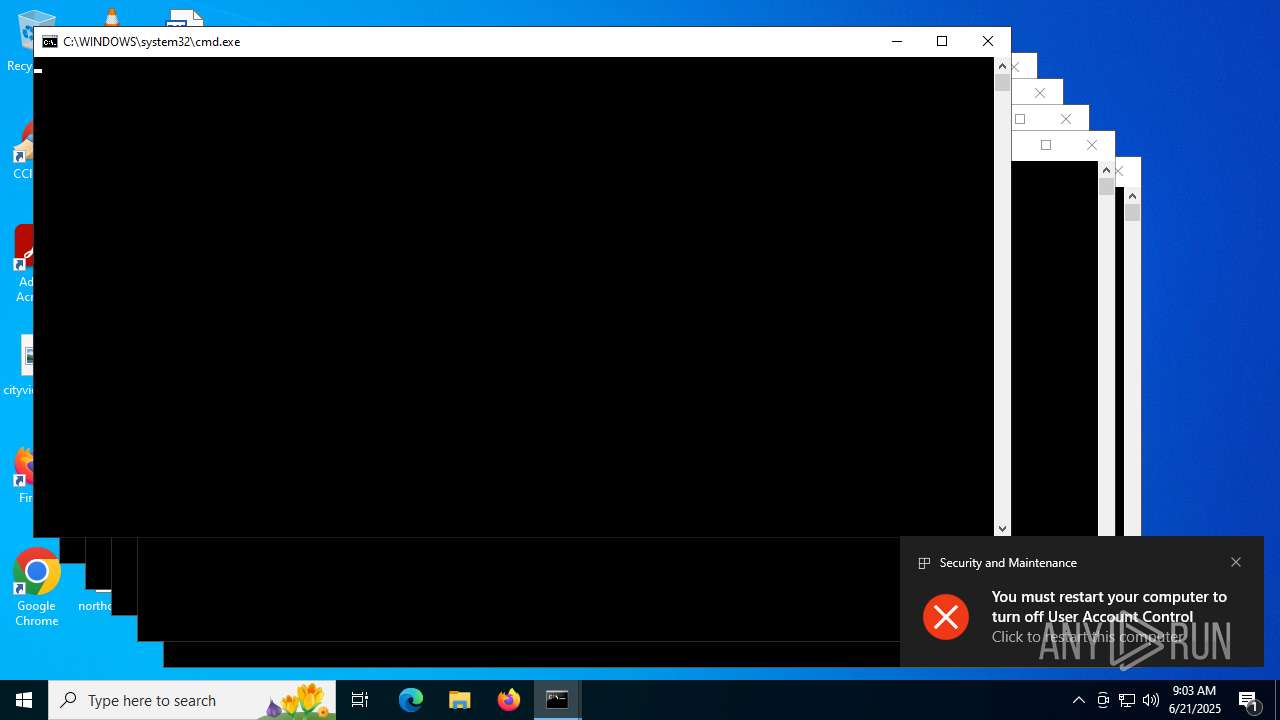Click the network tray icon

tap(1127, 700)
